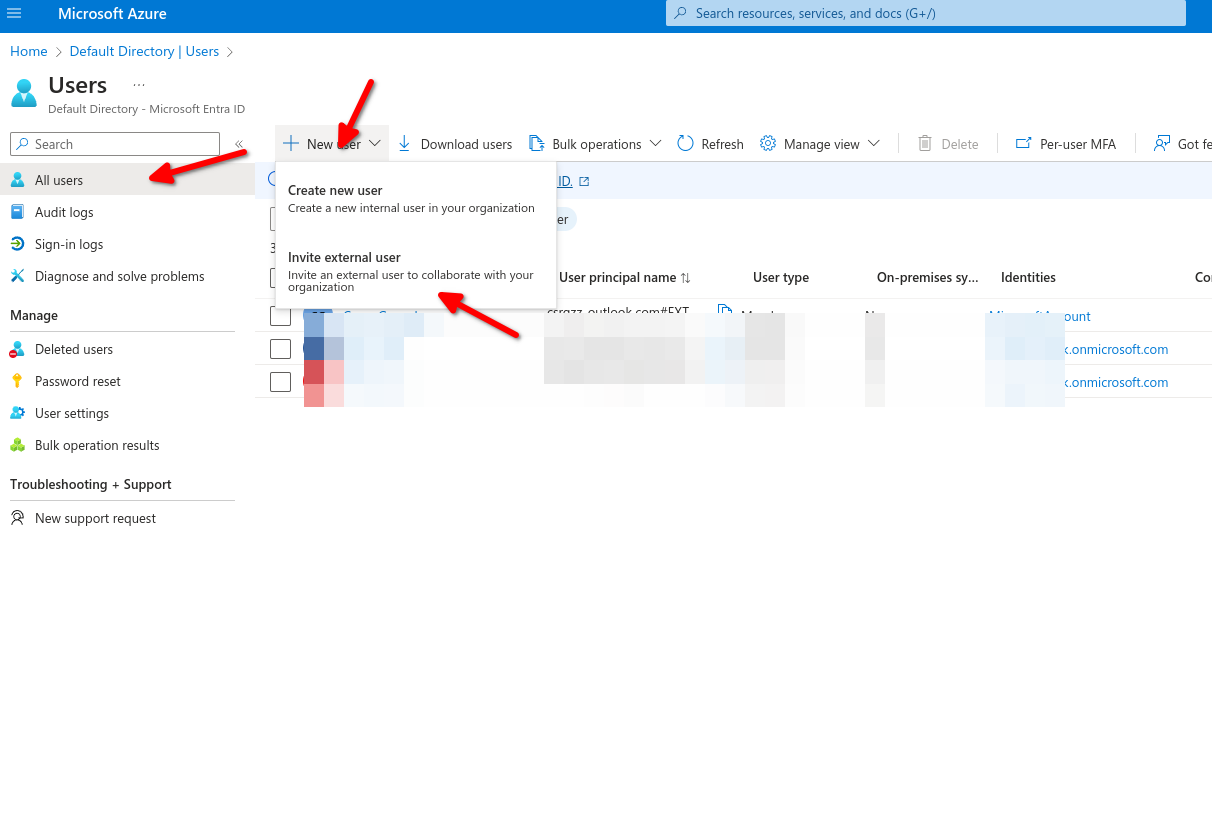Open Default Directory | Users breadcrumb

point(144,51)
